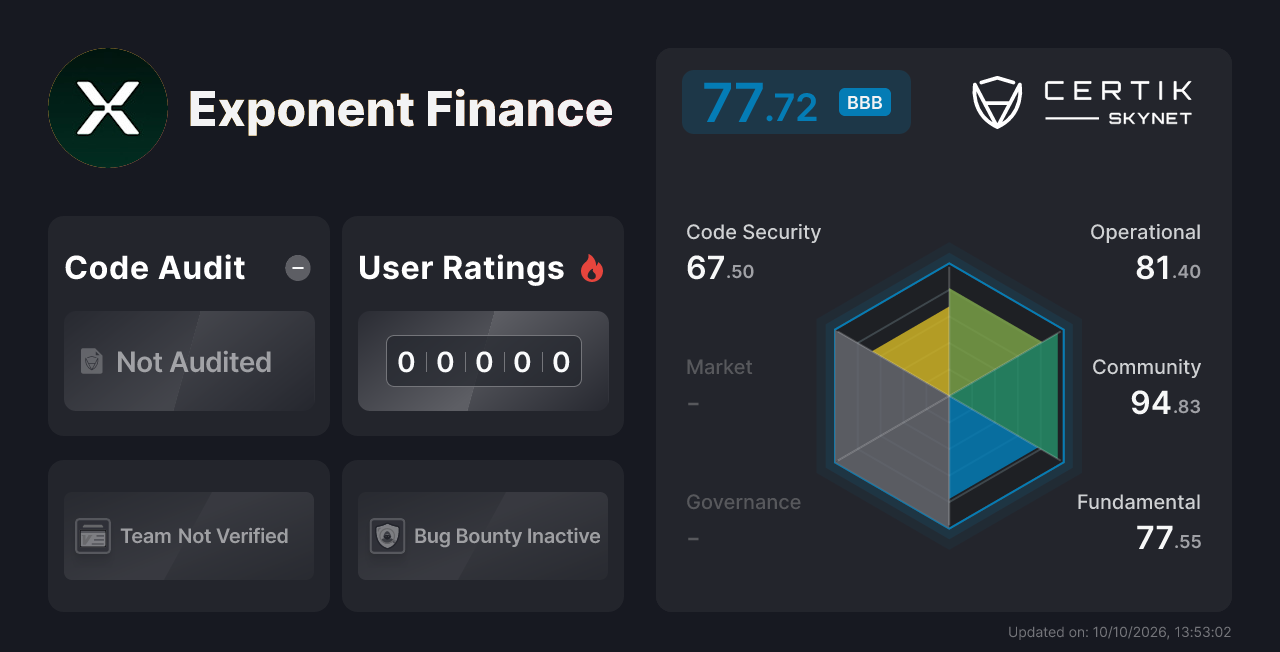Image resolution: width=1280 pixels, height=652 pixels.
Task: Click the Team Not Verified ID card icon
Action: pyautogui.click(x=93, y=536)
